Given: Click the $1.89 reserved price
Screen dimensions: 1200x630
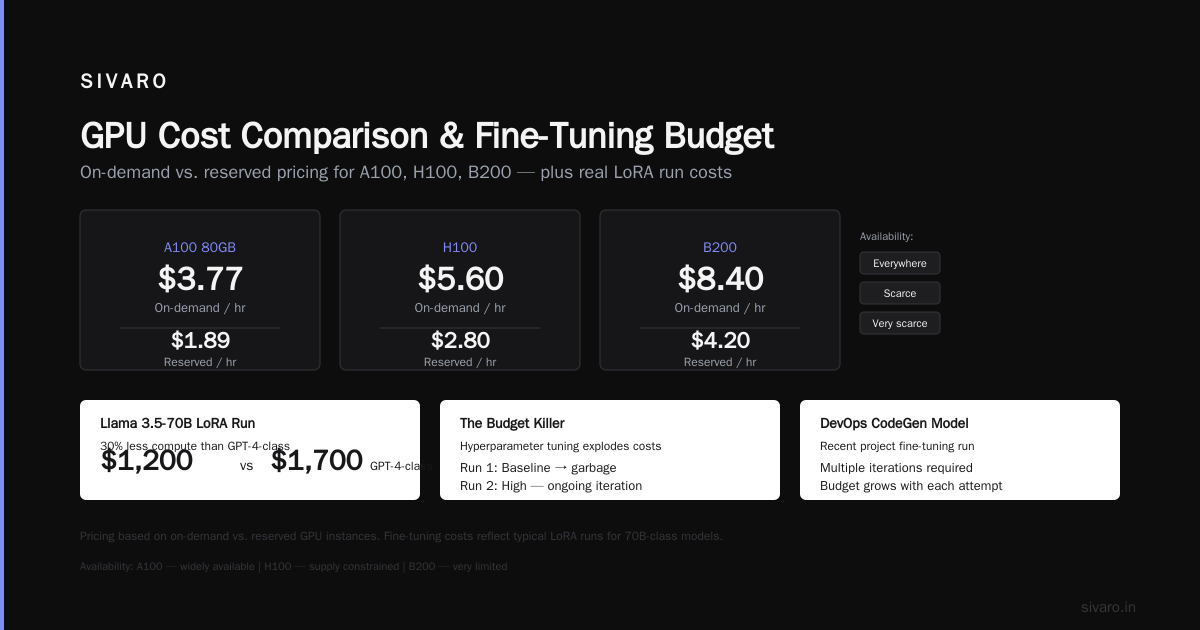Looking at the screenshot, I should coord(200,340).
